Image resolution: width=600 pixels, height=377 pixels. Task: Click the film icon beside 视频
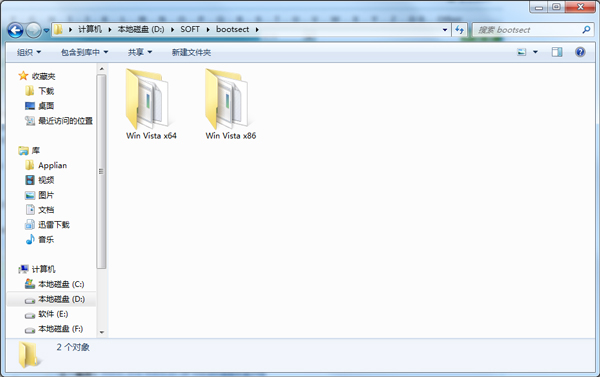coord(30,180)
